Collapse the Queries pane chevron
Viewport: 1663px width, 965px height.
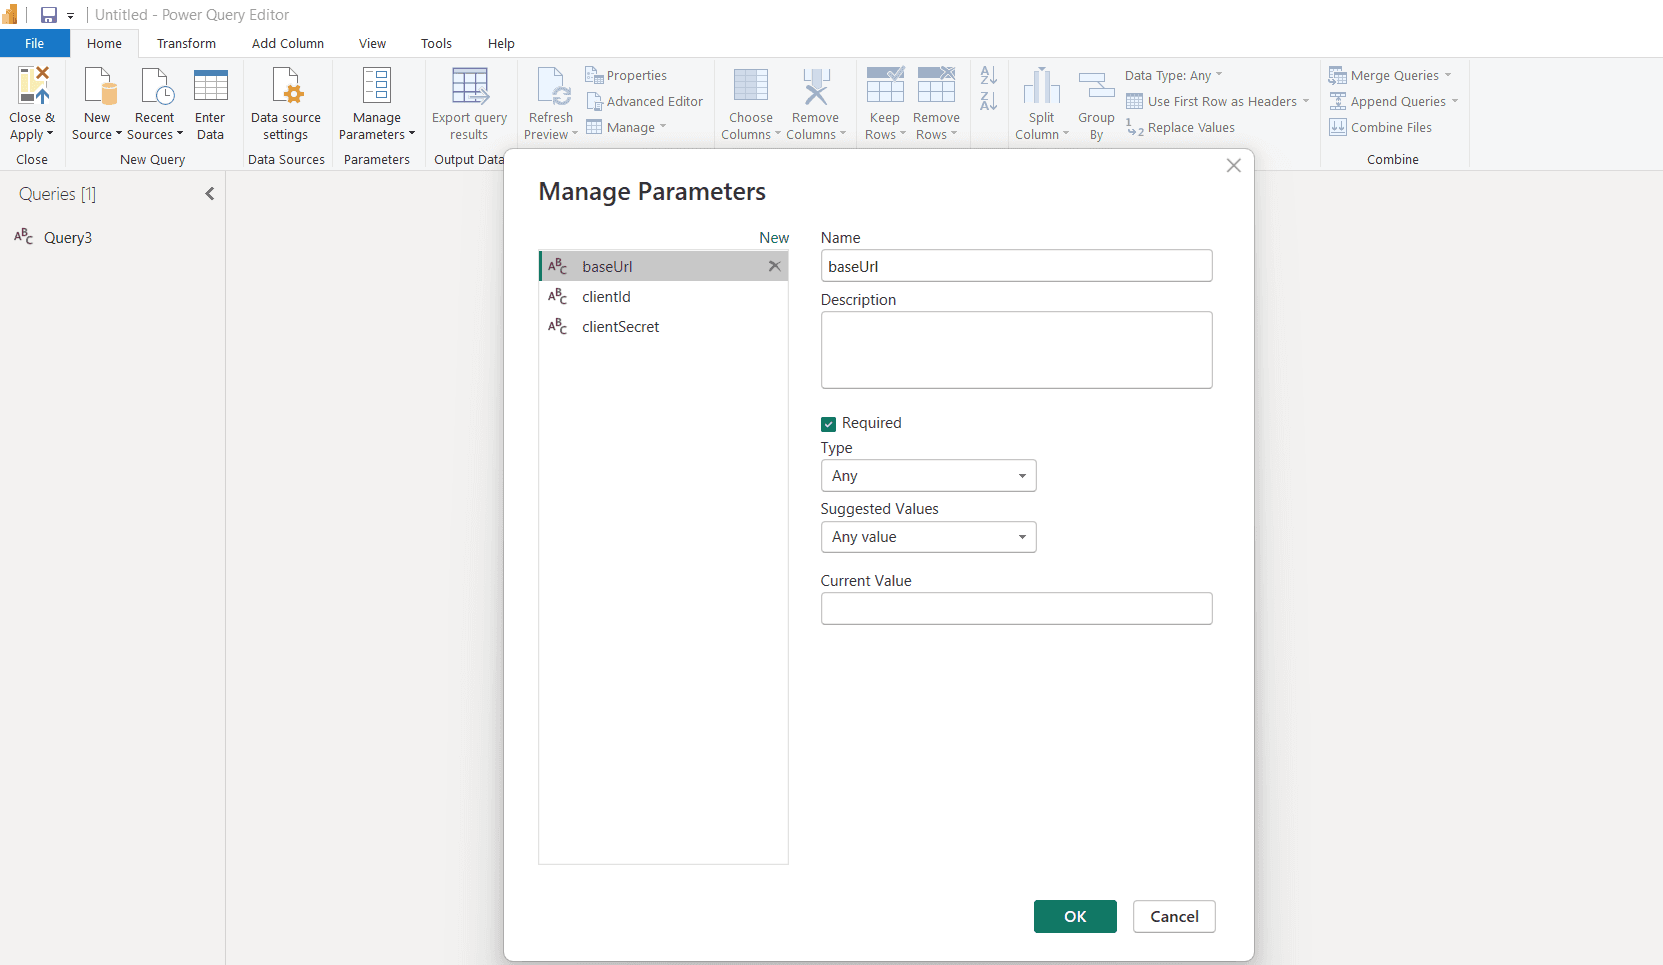click(x=210, y=194)
